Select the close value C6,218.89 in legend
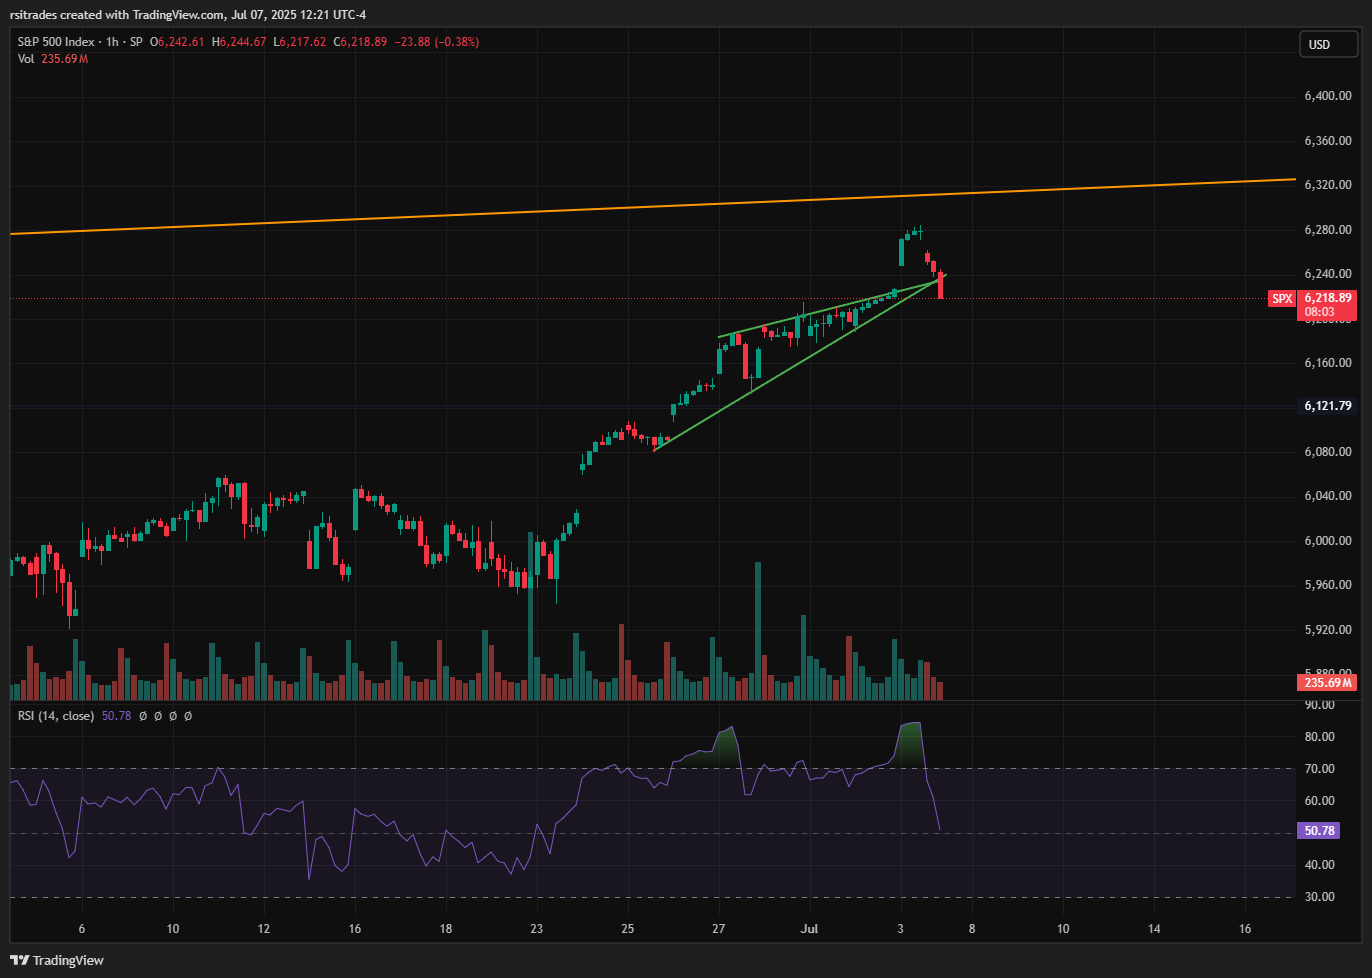This screenshot has width=1372, height=978. tap(360, 42)
